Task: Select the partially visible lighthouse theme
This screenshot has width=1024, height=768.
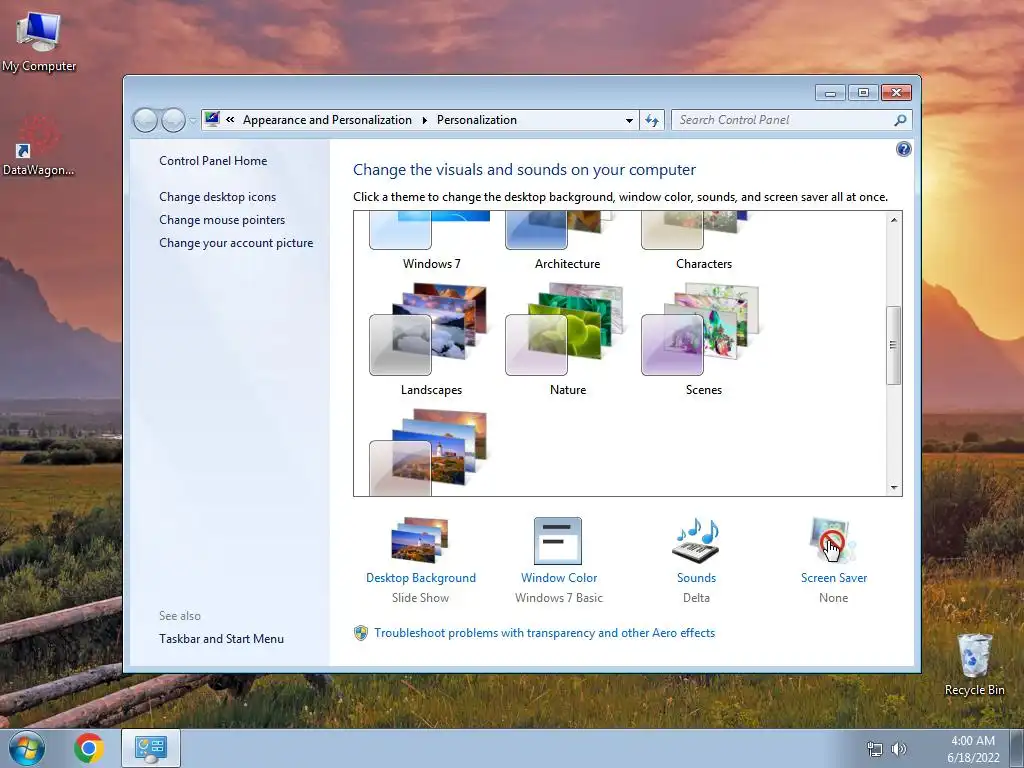Action: (429, 452)
